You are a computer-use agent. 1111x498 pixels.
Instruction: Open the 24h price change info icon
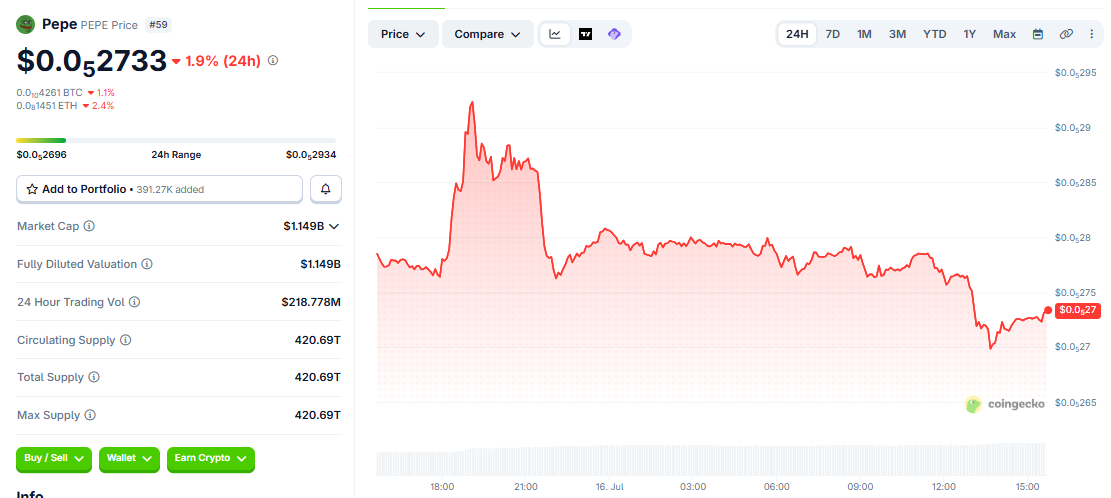coord(273,61)
